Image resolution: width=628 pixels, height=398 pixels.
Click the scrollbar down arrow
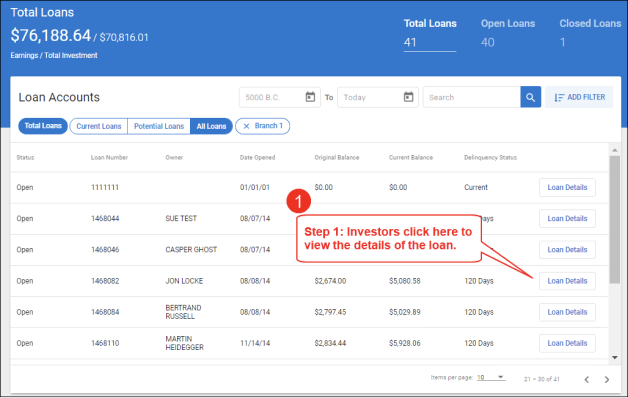coord(615,358)
